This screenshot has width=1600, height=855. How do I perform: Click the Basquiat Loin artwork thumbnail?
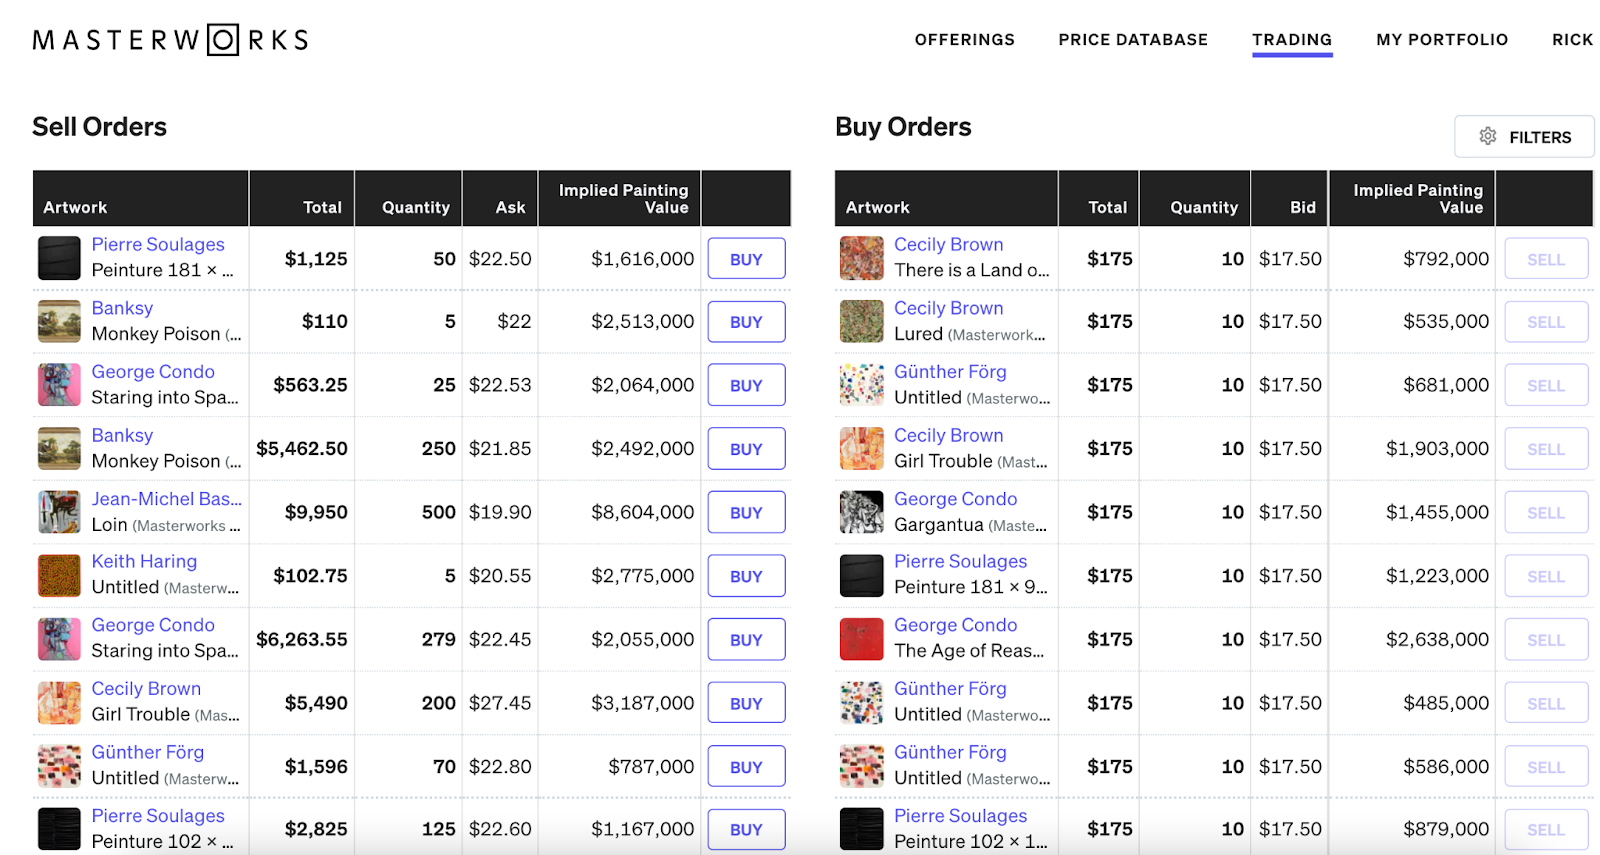(x=59, y=512)
